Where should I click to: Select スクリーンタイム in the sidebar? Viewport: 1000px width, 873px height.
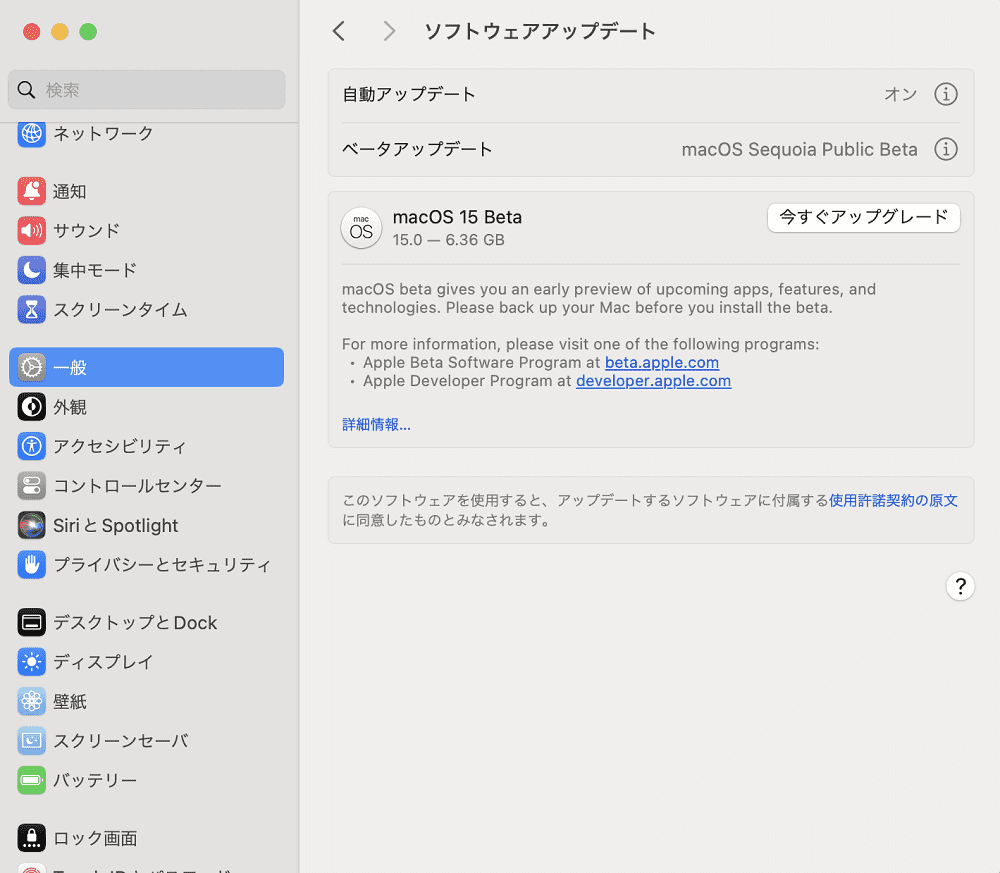[147, 309]
